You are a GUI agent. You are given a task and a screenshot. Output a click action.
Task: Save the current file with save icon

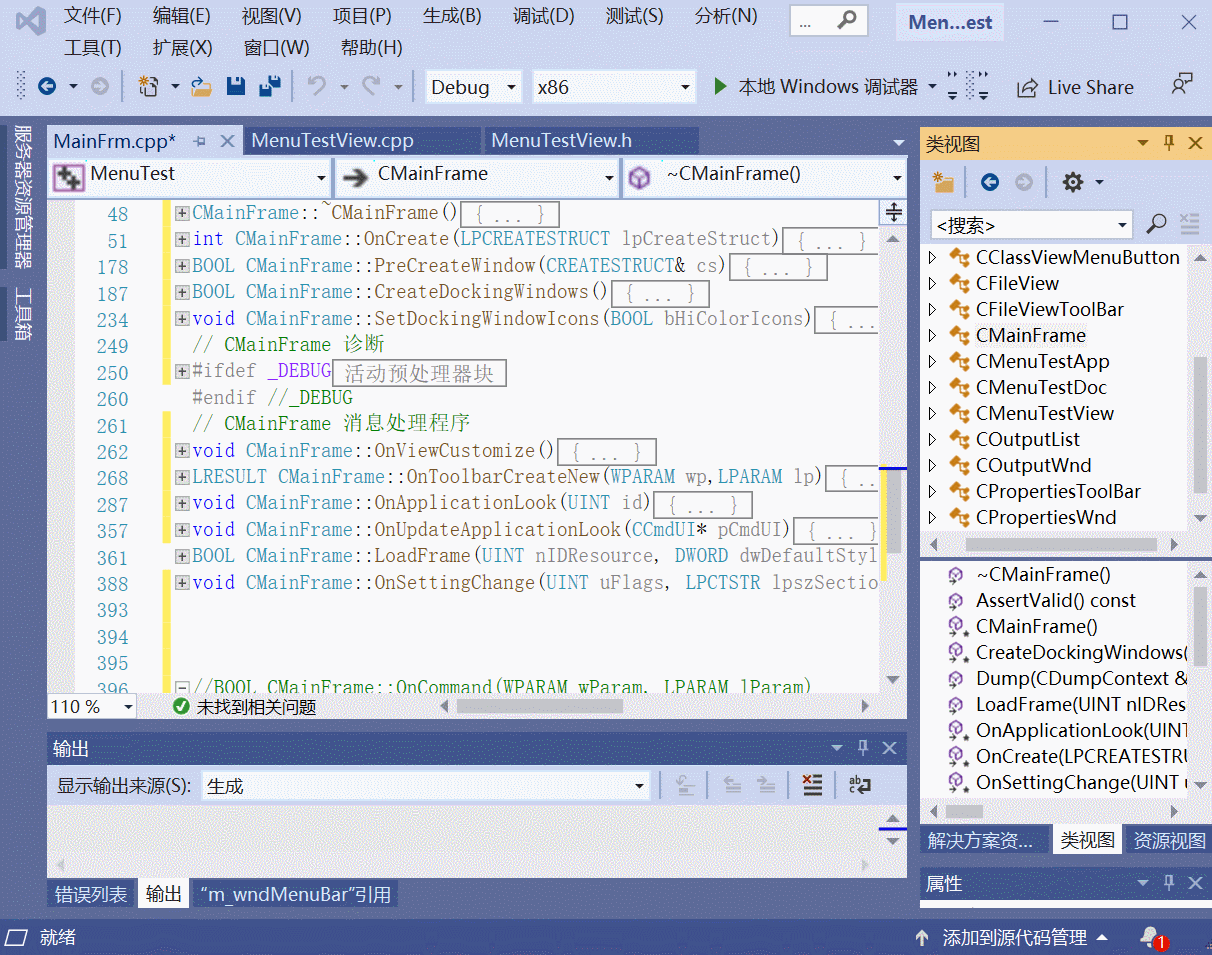point(236,87)
